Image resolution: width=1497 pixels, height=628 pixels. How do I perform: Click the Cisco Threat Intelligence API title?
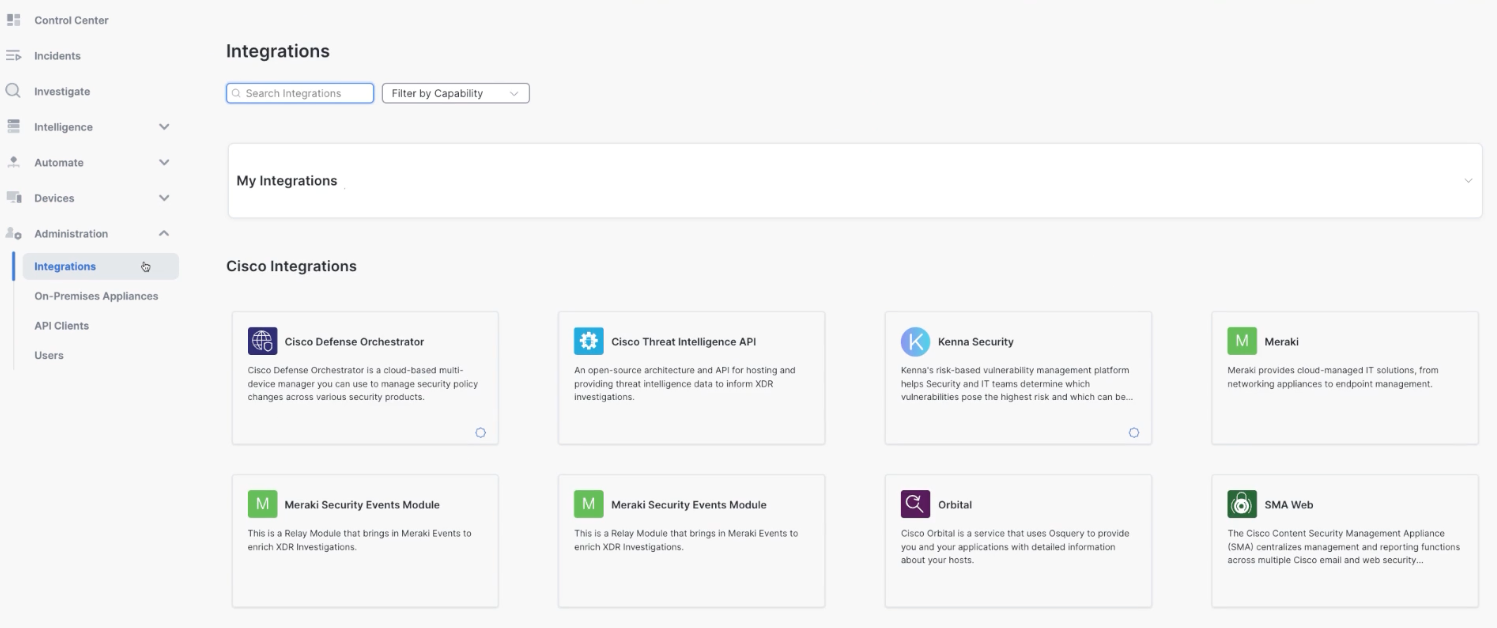683,341
